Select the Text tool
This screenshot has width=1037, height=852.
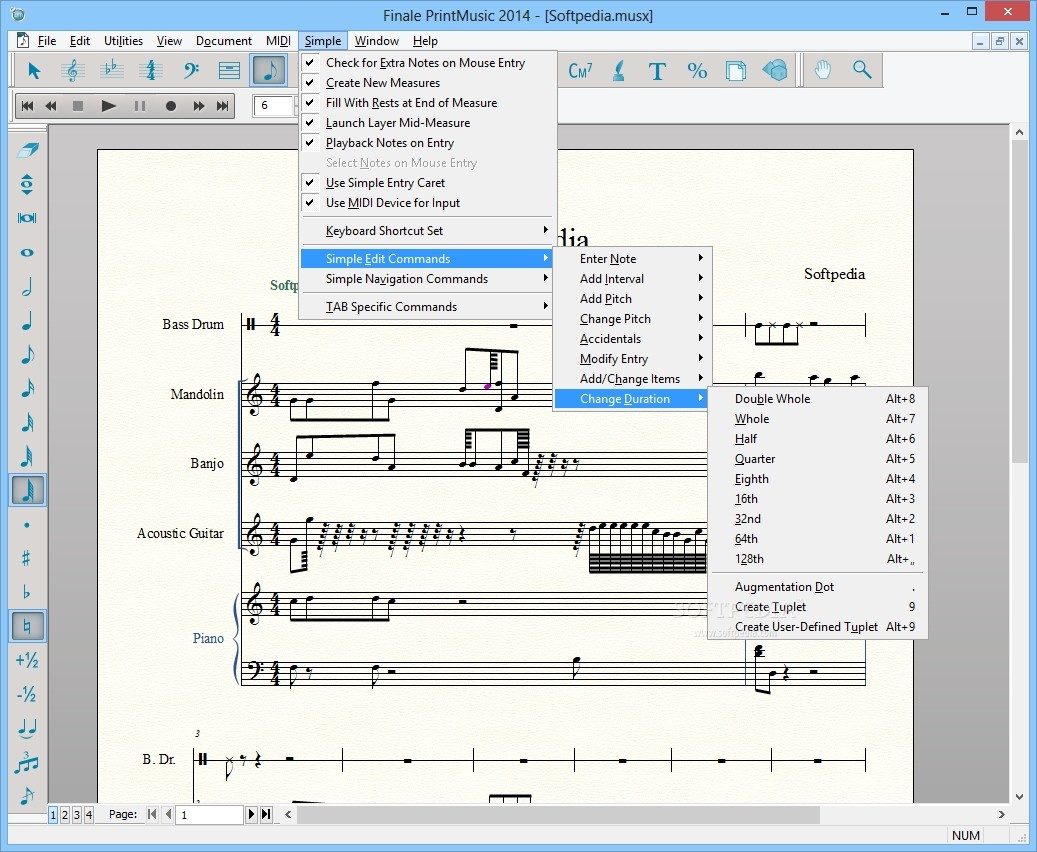[657, 70]
